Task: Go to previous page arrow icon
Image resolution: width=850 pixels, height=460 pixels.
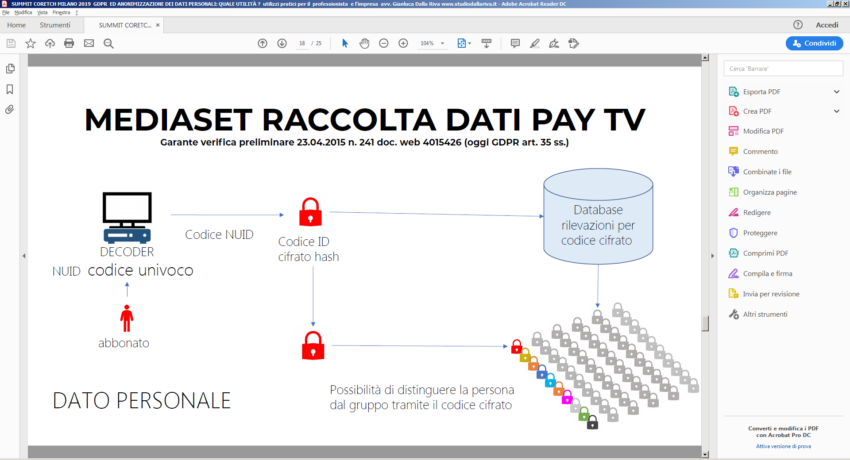Action: [x=262, y=43]
